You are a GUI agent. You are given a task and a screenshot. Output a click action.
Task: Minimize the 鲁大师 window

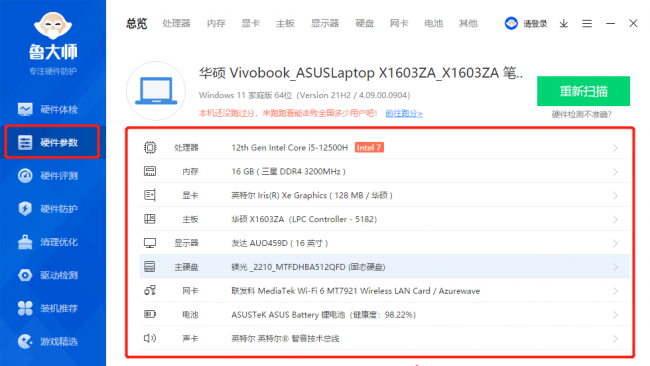(610, 24)
